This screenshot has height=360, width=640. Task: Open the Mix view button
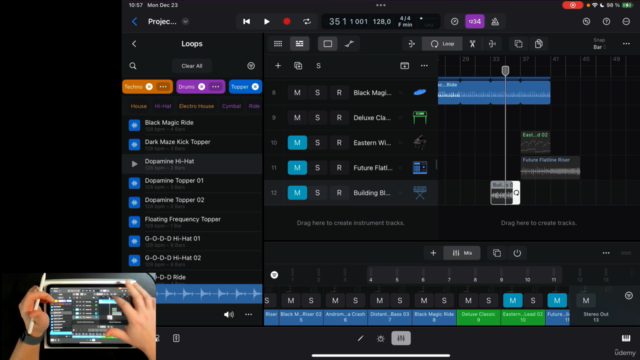462,253
